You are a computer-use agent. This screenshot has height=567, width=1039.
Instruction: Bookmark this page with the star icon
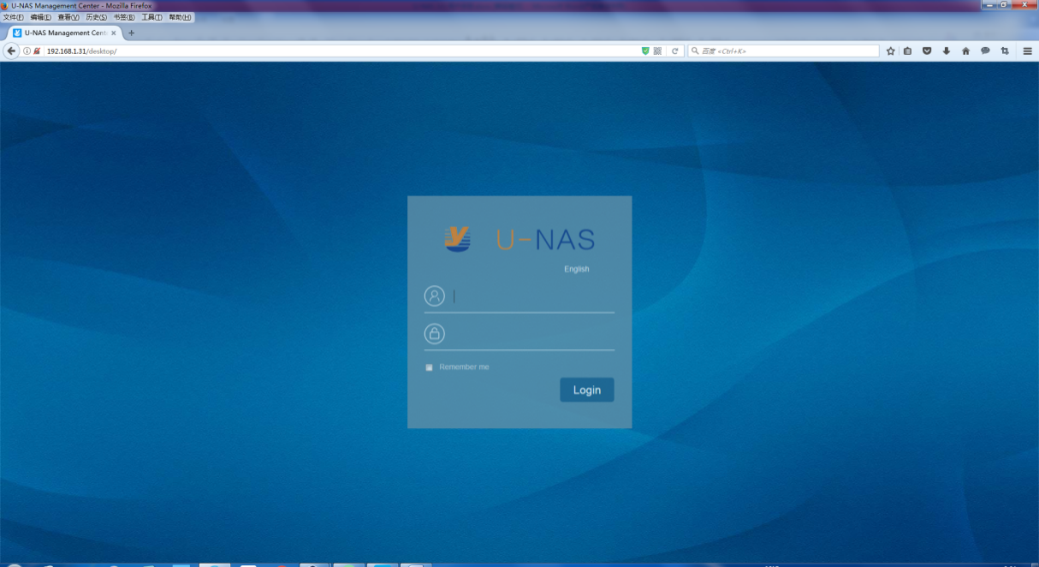(x=891, y=51)
